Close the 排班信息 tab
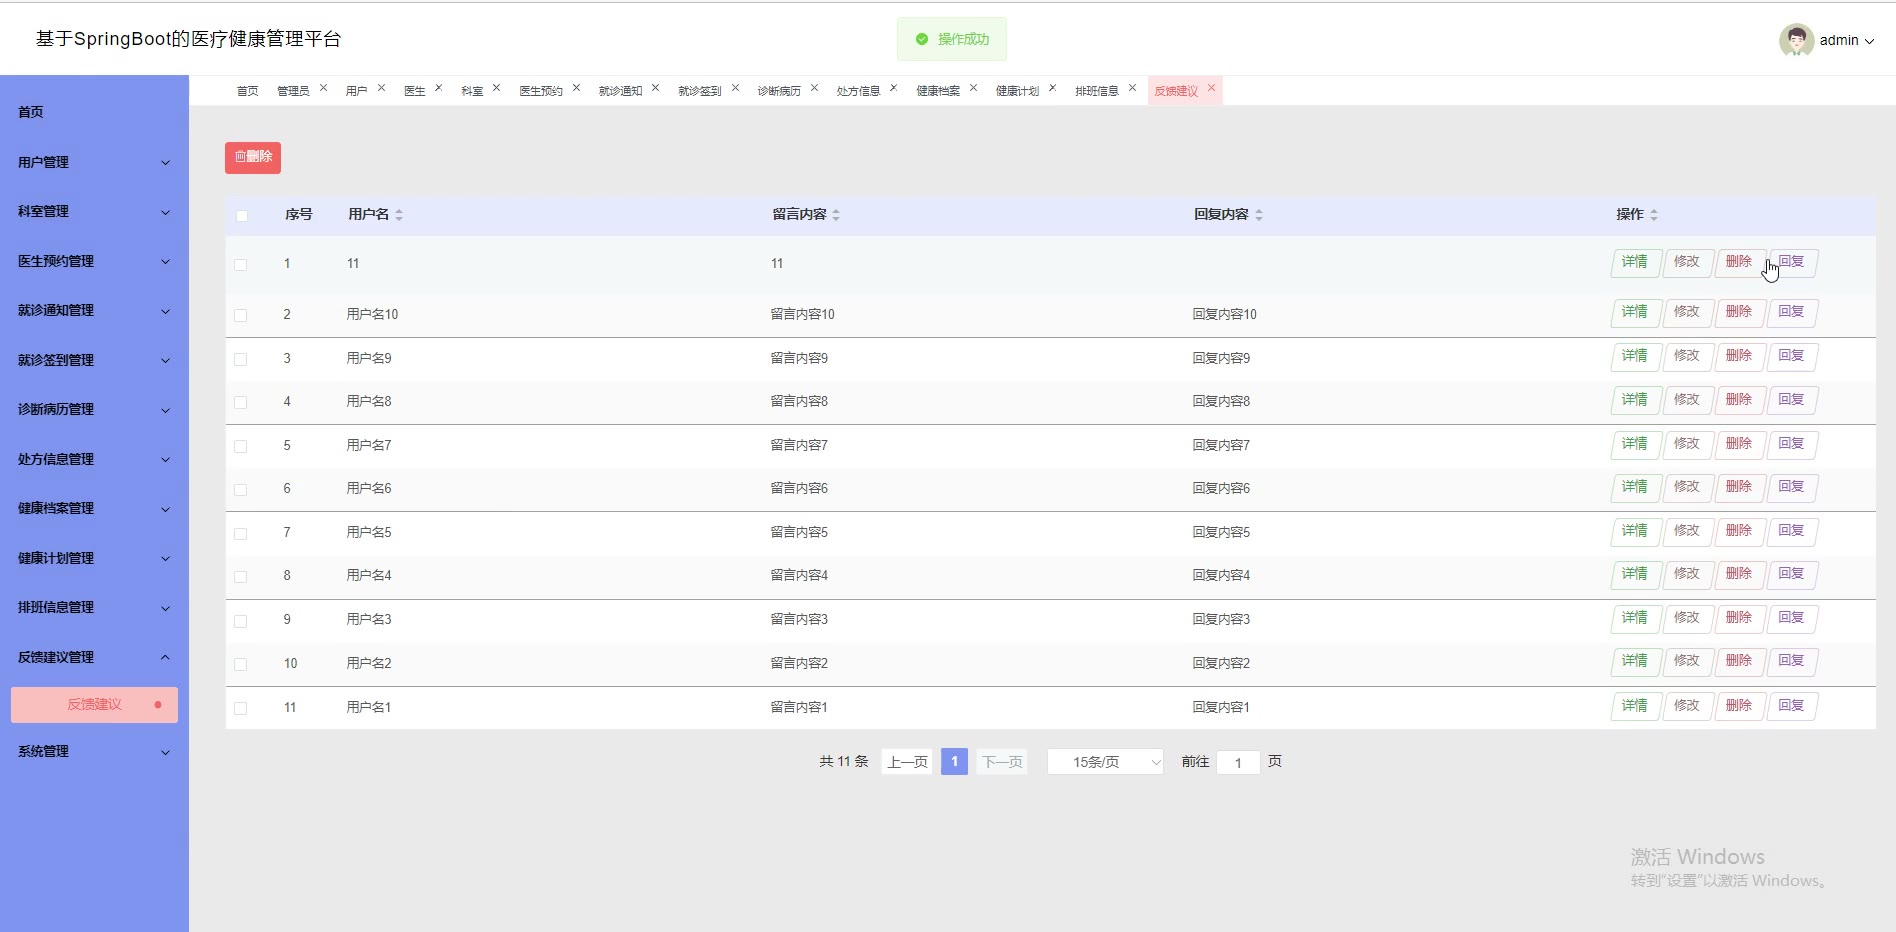The height and width of the screenshot is (932, 1896). [x=1132, y=88]
